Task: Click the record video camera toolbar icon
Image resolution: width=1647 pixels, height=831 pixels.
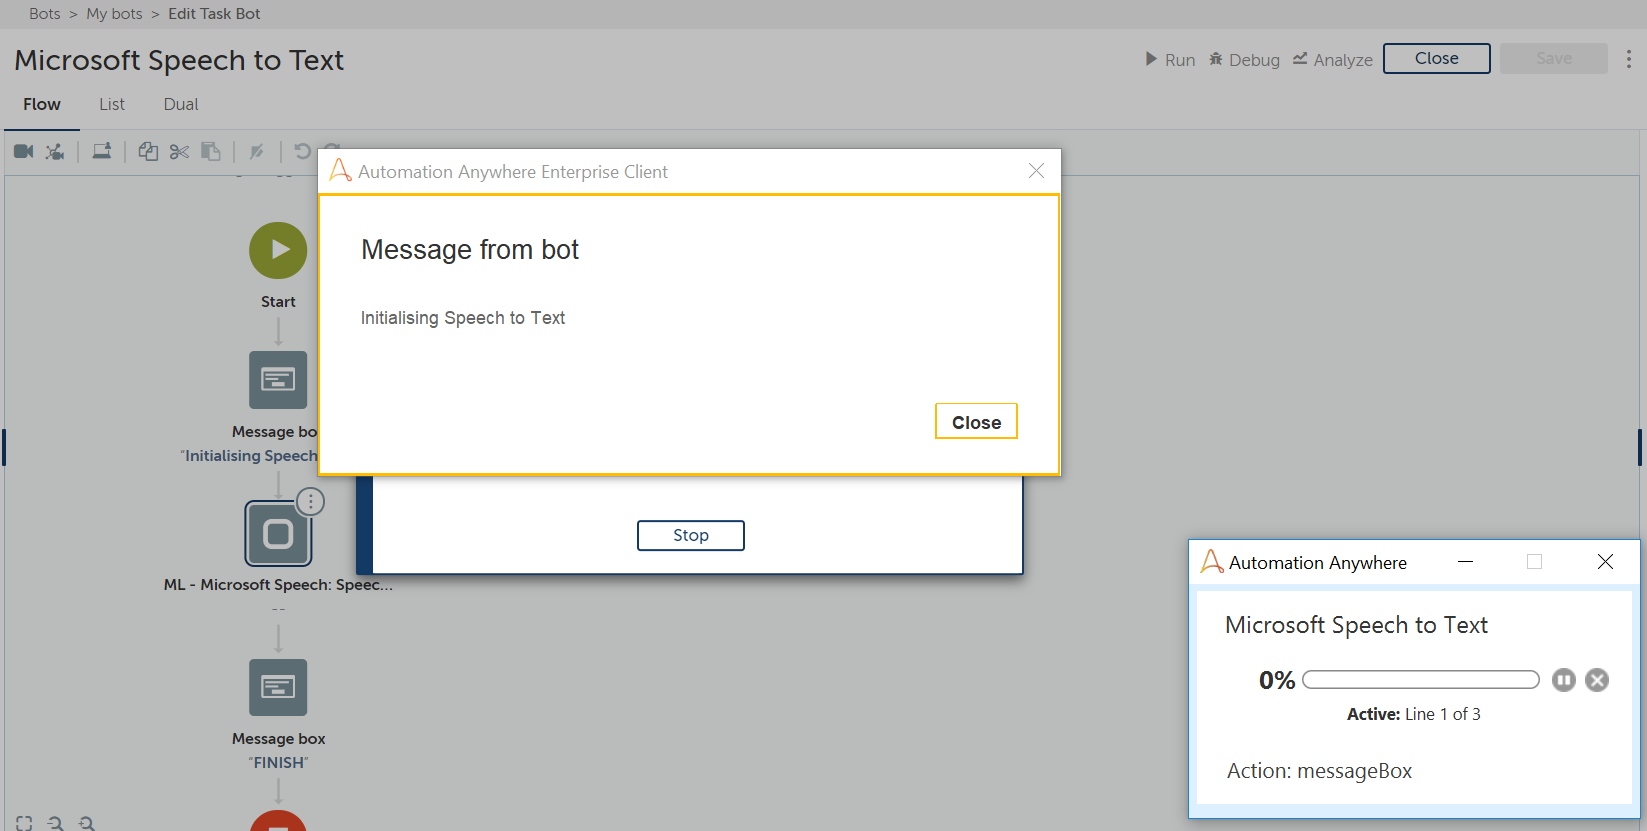Action: (x=23, y=151)
